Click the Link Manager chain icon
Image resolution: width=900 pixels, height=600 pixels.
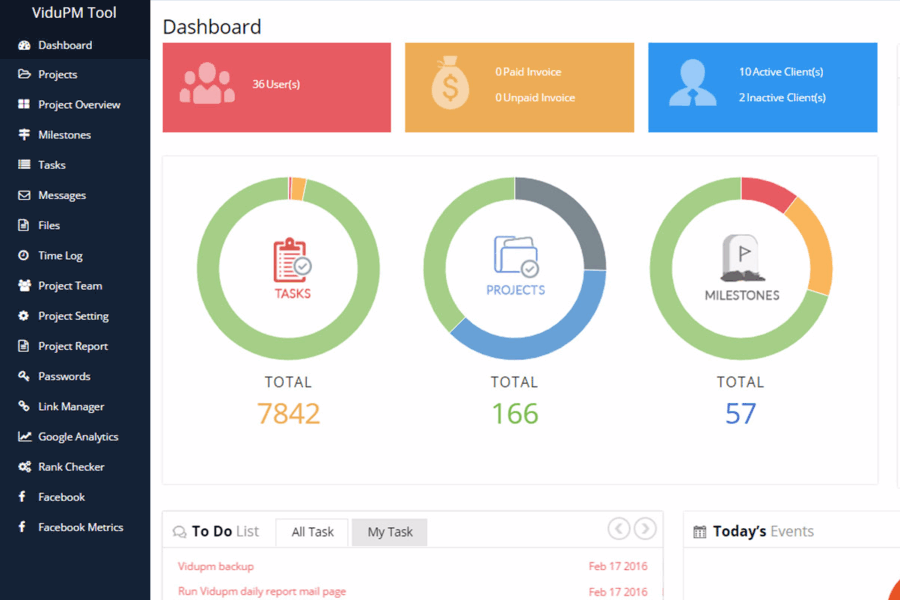click(x=24, y=406)
